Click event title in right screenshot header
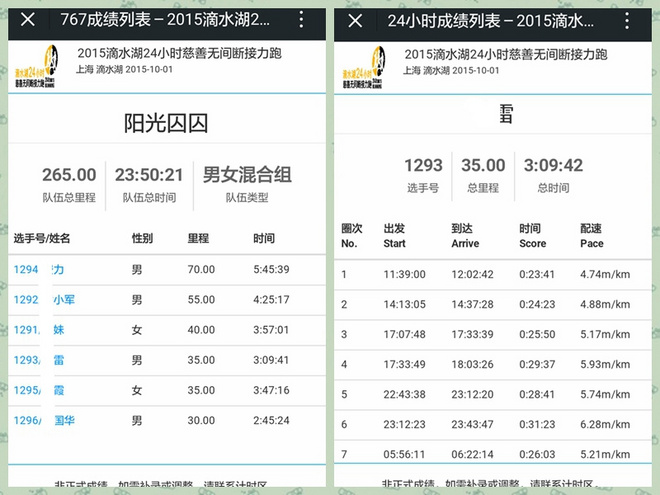This screenshot has height=495, width=660. [506, 54]
